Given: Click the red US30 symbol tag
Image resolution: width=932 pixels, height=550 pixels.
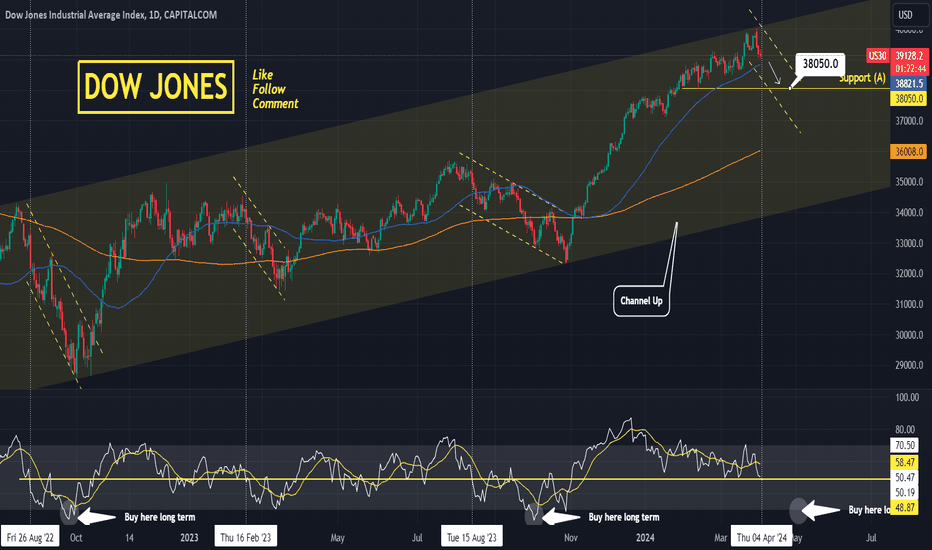Looking at the screenshot, I should pyautogui.click(x=877, y=56).
